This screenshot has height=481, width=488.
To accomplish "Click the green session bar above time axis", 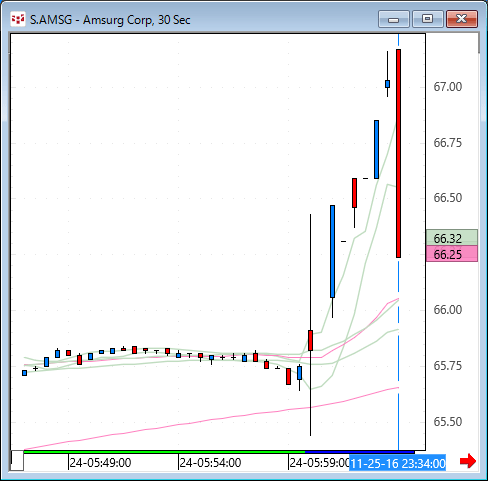I will pos(164,452).
